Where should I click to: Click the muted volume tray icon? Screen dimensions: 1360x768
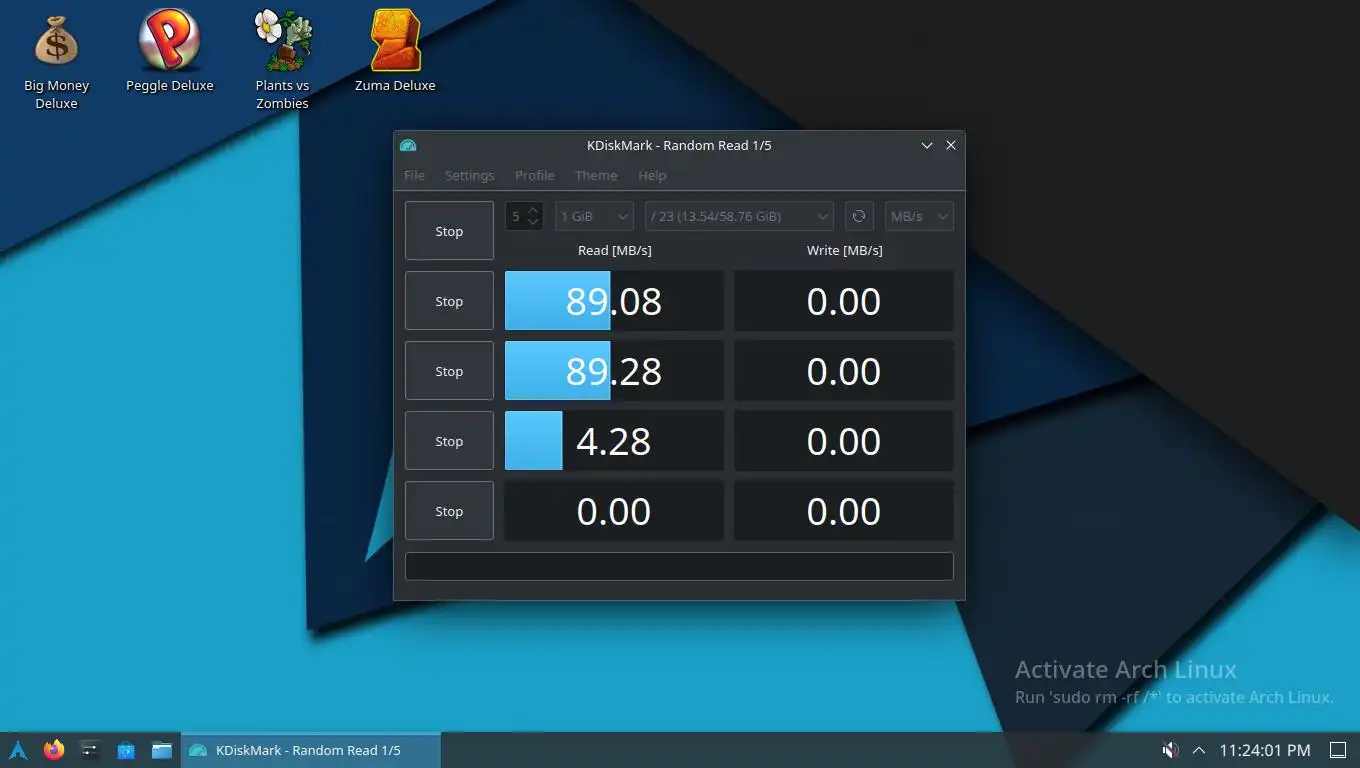point(1169,750)
